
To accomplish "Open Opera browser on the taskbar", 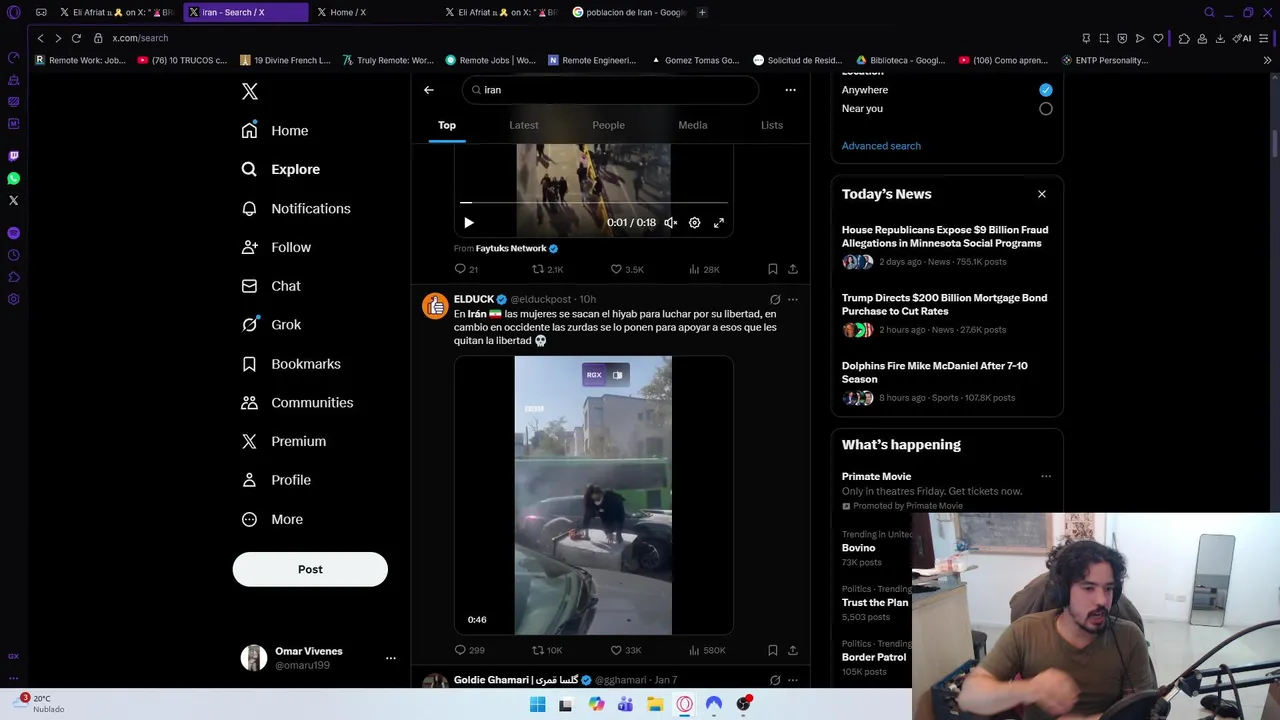I will tap(684, 704).
